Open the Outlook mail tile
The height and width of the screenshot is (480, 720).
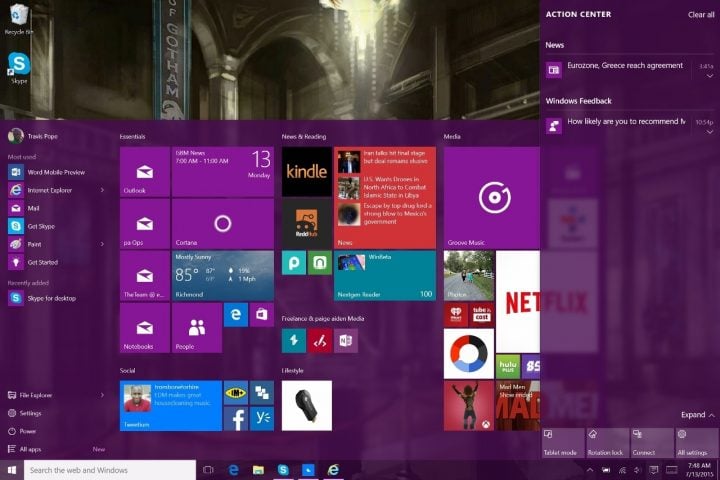(x=145, y=172)
